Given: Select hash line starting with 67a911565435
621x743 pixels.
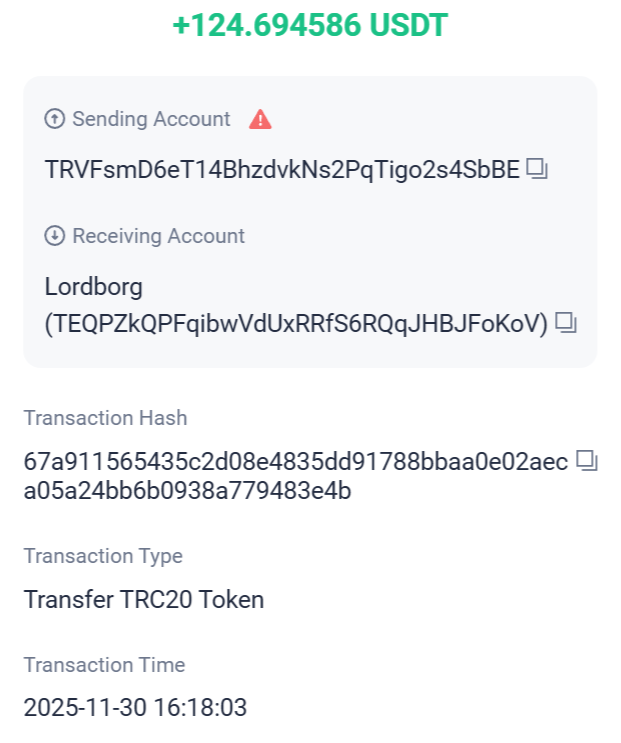Looking at the screenshot, I should click(295, 462).
